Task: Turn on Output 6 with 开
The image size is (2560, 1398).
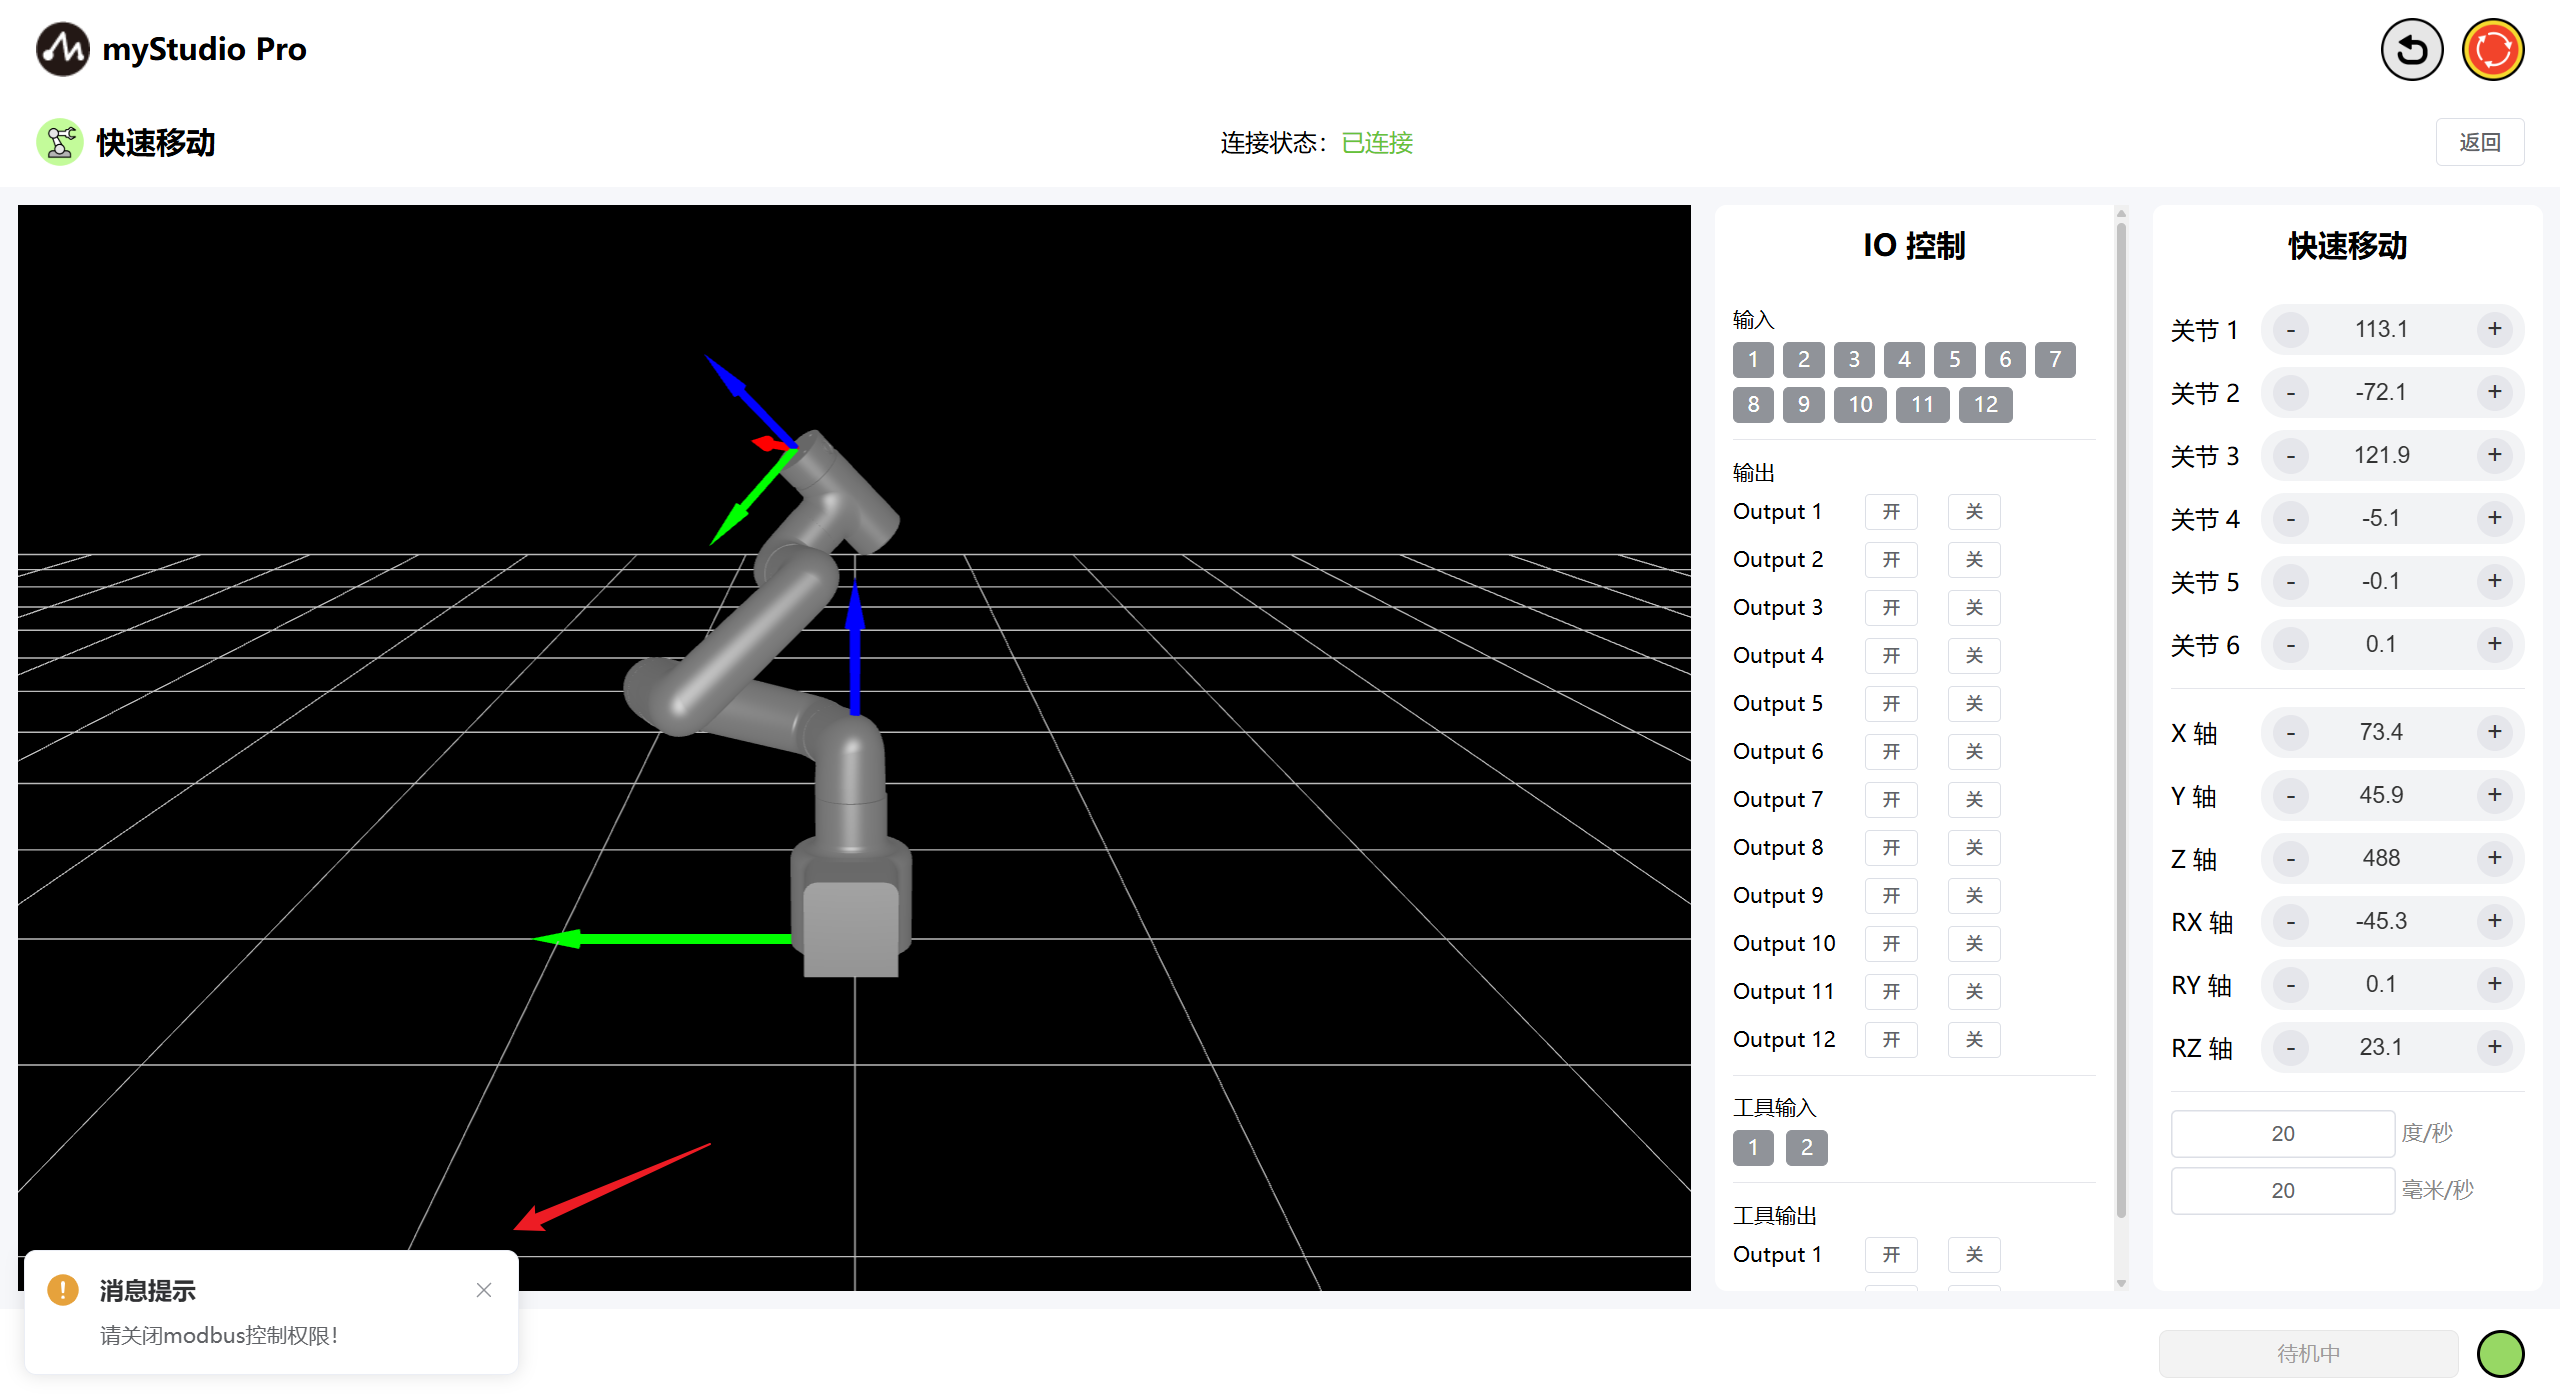Action: (x=1891, y=752)
